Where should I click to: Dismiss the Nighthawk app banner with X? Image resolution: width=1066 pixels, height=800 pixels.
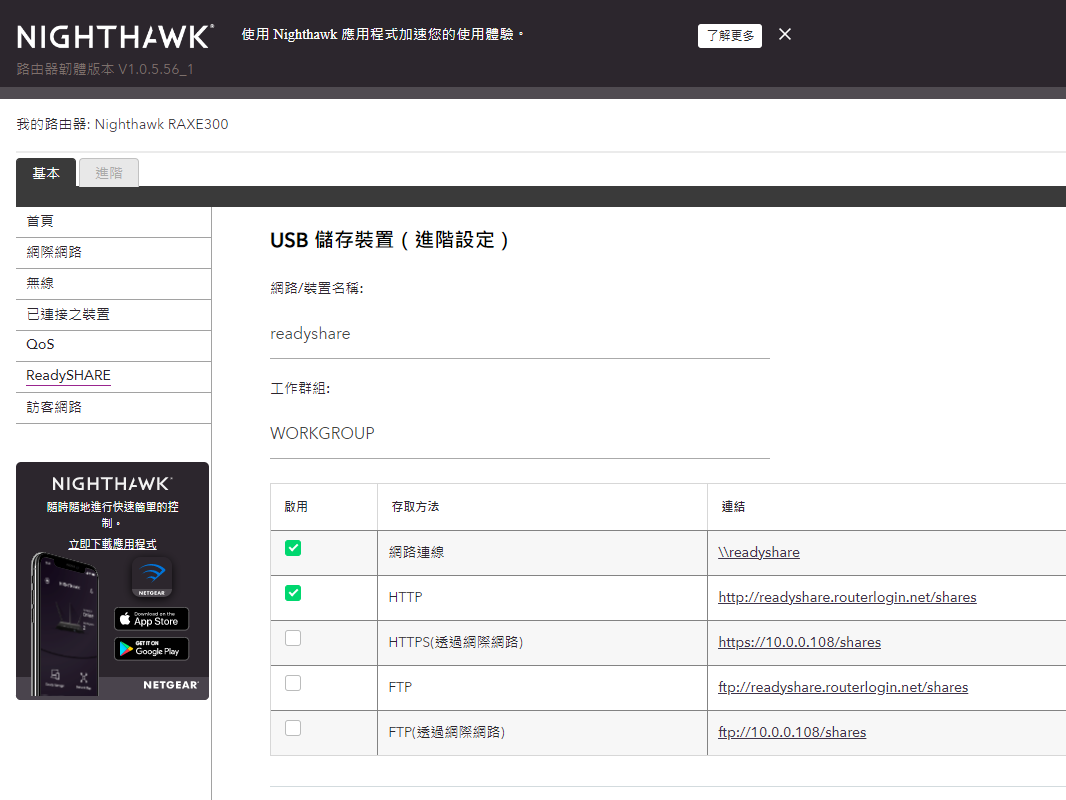point(785,34)
